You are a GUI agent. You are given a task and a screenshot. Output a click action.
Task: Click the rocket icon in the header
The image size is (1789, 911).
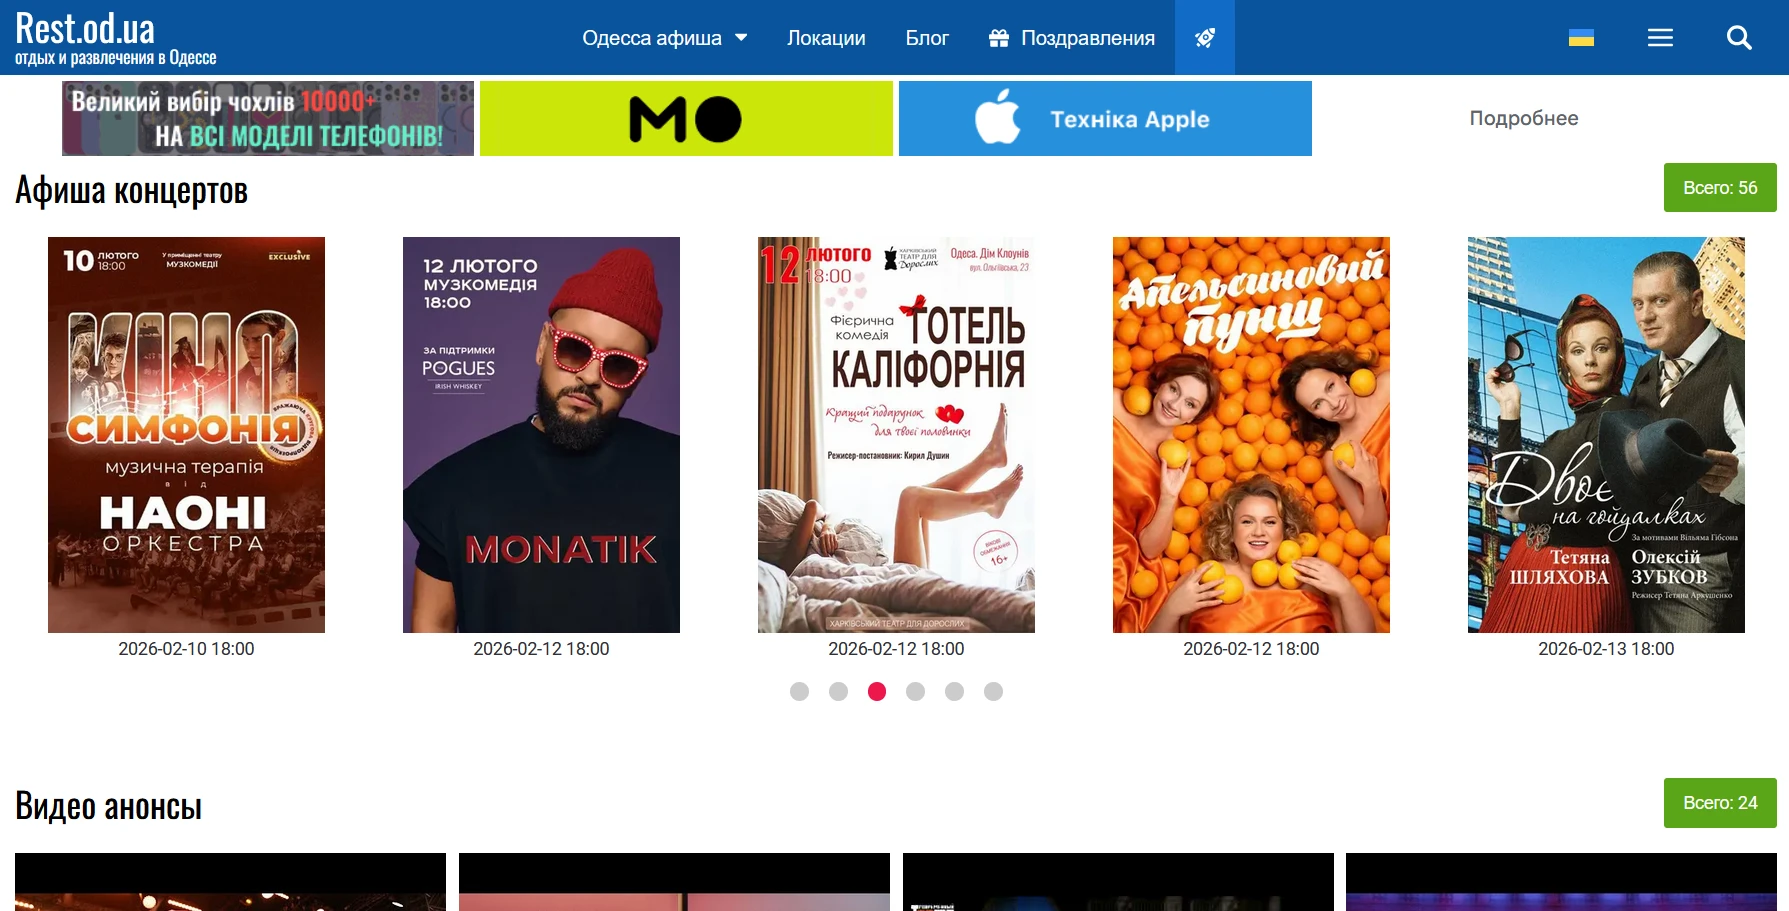(x=1204, y=38)
